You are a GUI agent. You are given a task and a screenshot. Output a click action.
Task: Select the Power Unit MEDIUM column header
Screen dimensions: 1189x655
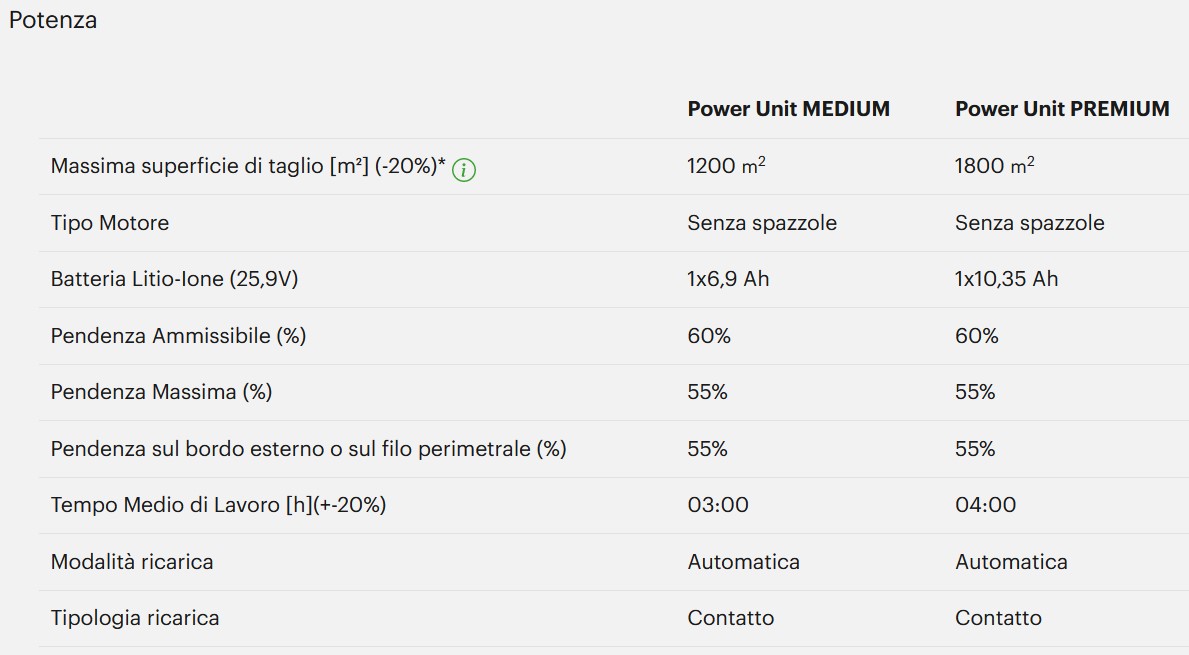pyautogui.click(x=789, y=109)
